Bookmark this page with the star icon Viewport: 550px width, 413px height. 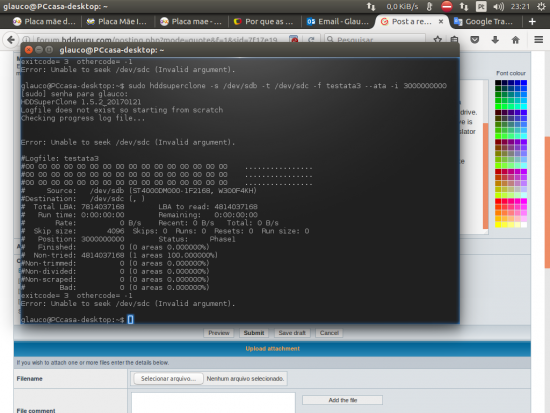(437, 39)
